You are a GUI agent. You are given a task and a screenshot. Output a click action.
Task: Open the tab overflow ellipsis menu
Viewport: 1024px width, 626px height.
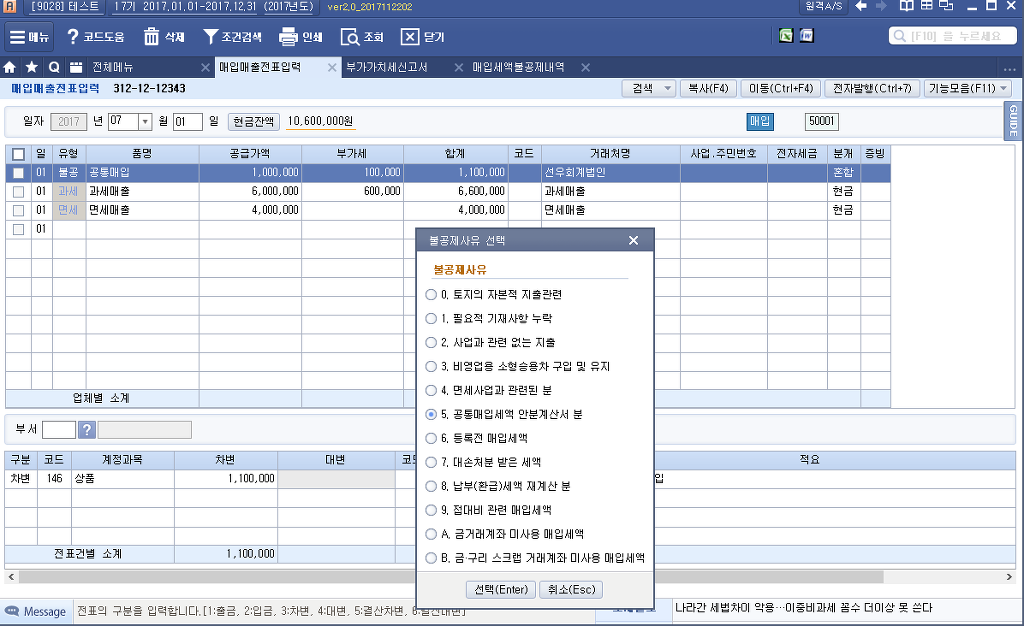[1010, 69]
